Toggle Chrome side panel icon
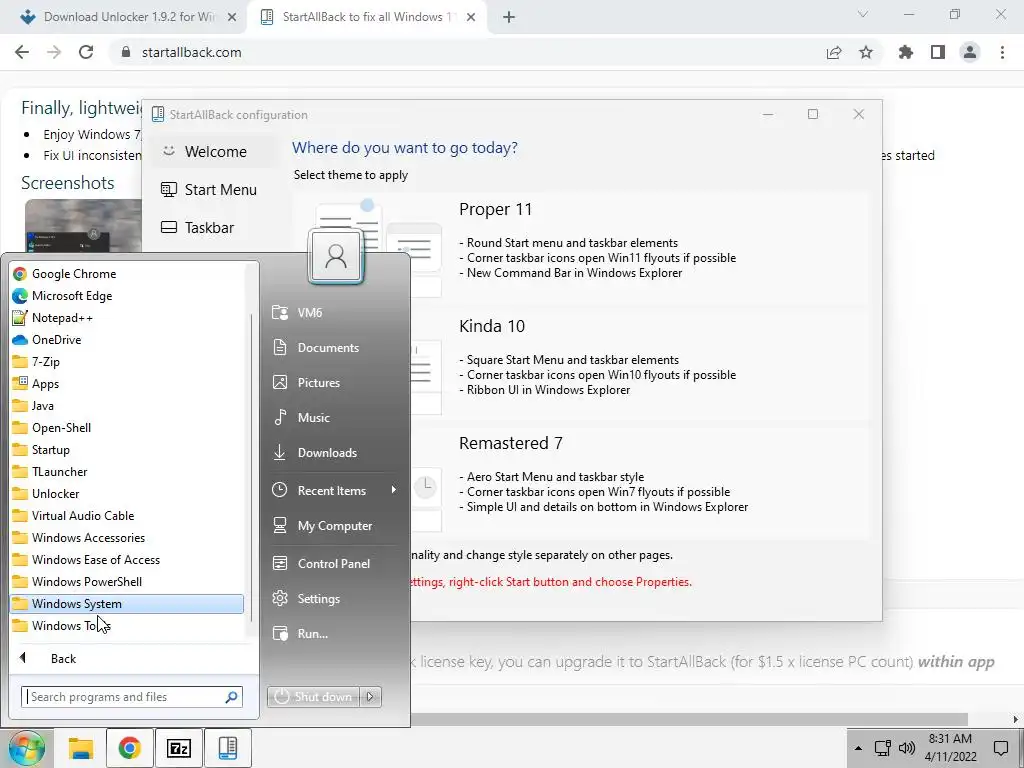Image resolution: width=1024 pixels, height=768 pixels. point(938,52)
